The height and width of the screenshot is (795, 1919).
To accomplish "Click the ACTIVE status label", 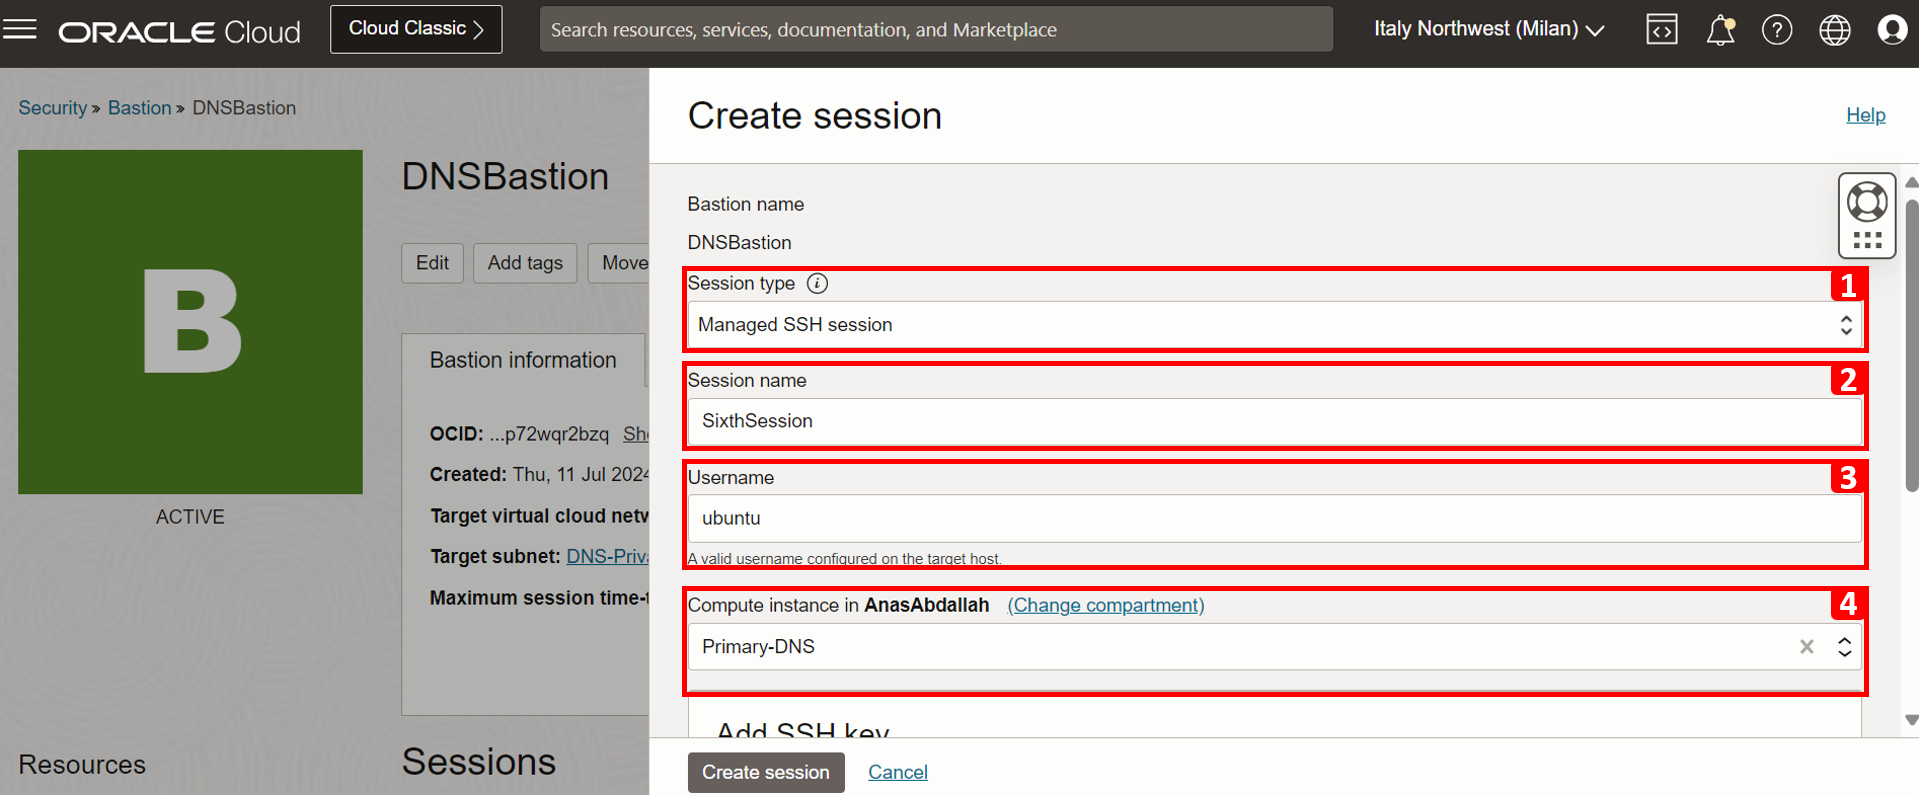I will click(x=190, y=517).
